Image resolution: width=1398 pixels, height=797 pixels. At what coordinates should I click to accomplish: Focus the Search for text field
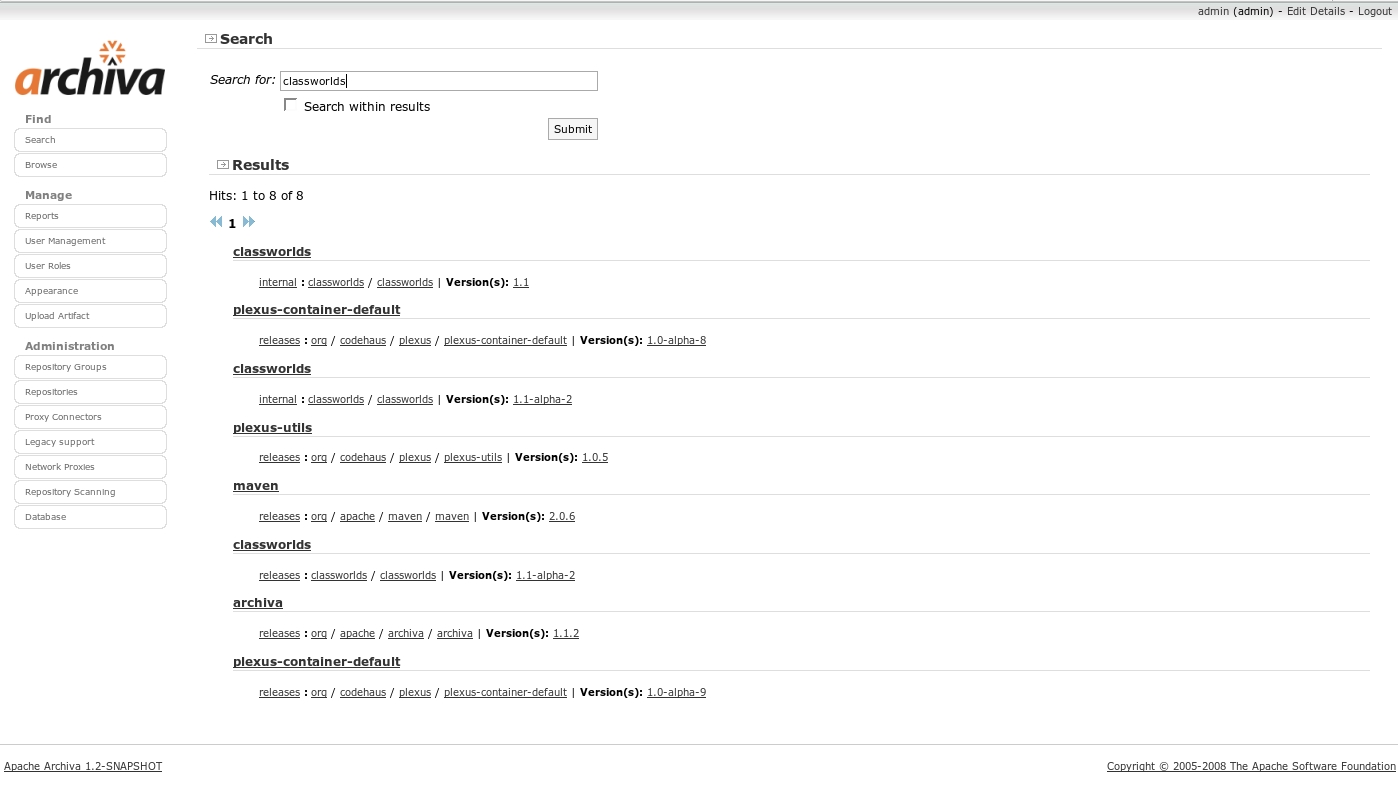click(x=438, y=81)
